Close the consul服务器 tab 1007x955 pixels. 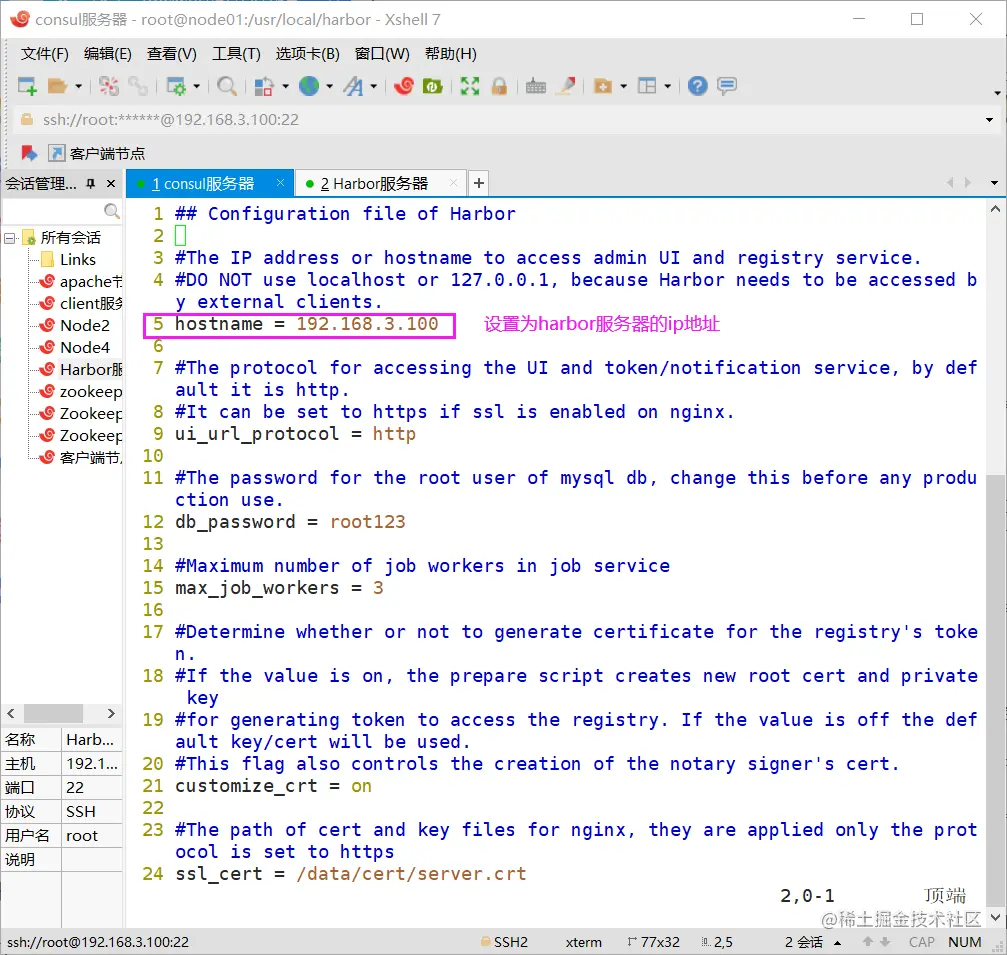pos(281,183)
